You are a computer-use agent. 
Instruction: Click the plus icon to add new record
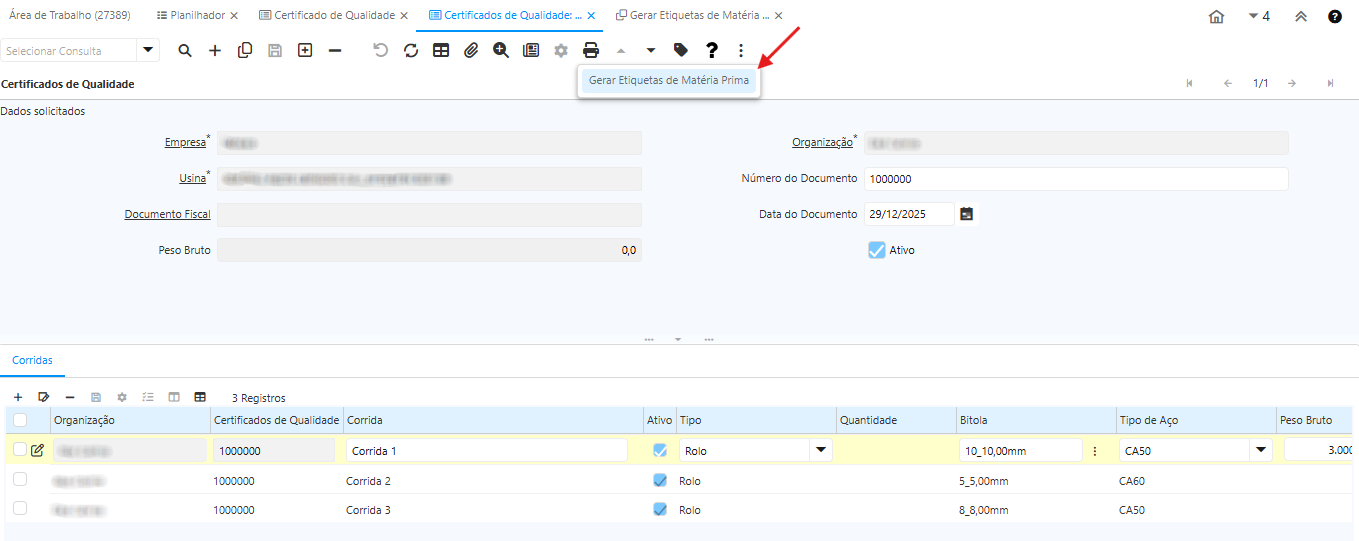pyautogui.click(x=215, y=50)
